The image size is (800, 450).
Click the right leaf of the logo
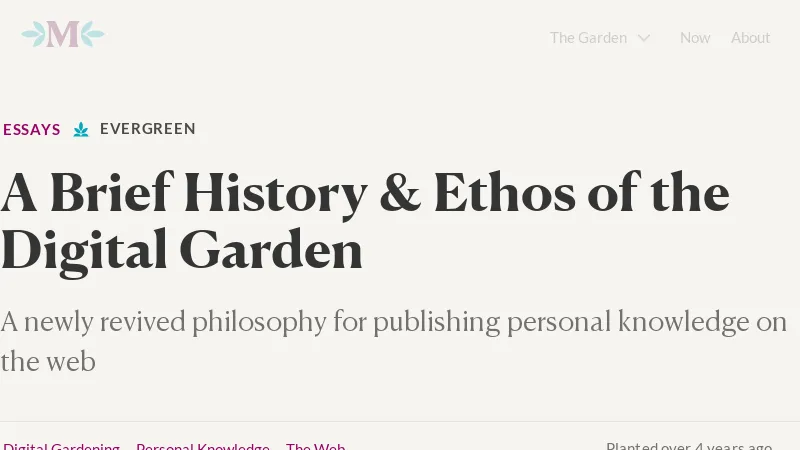pyautogui.click(x=91, y=35)
